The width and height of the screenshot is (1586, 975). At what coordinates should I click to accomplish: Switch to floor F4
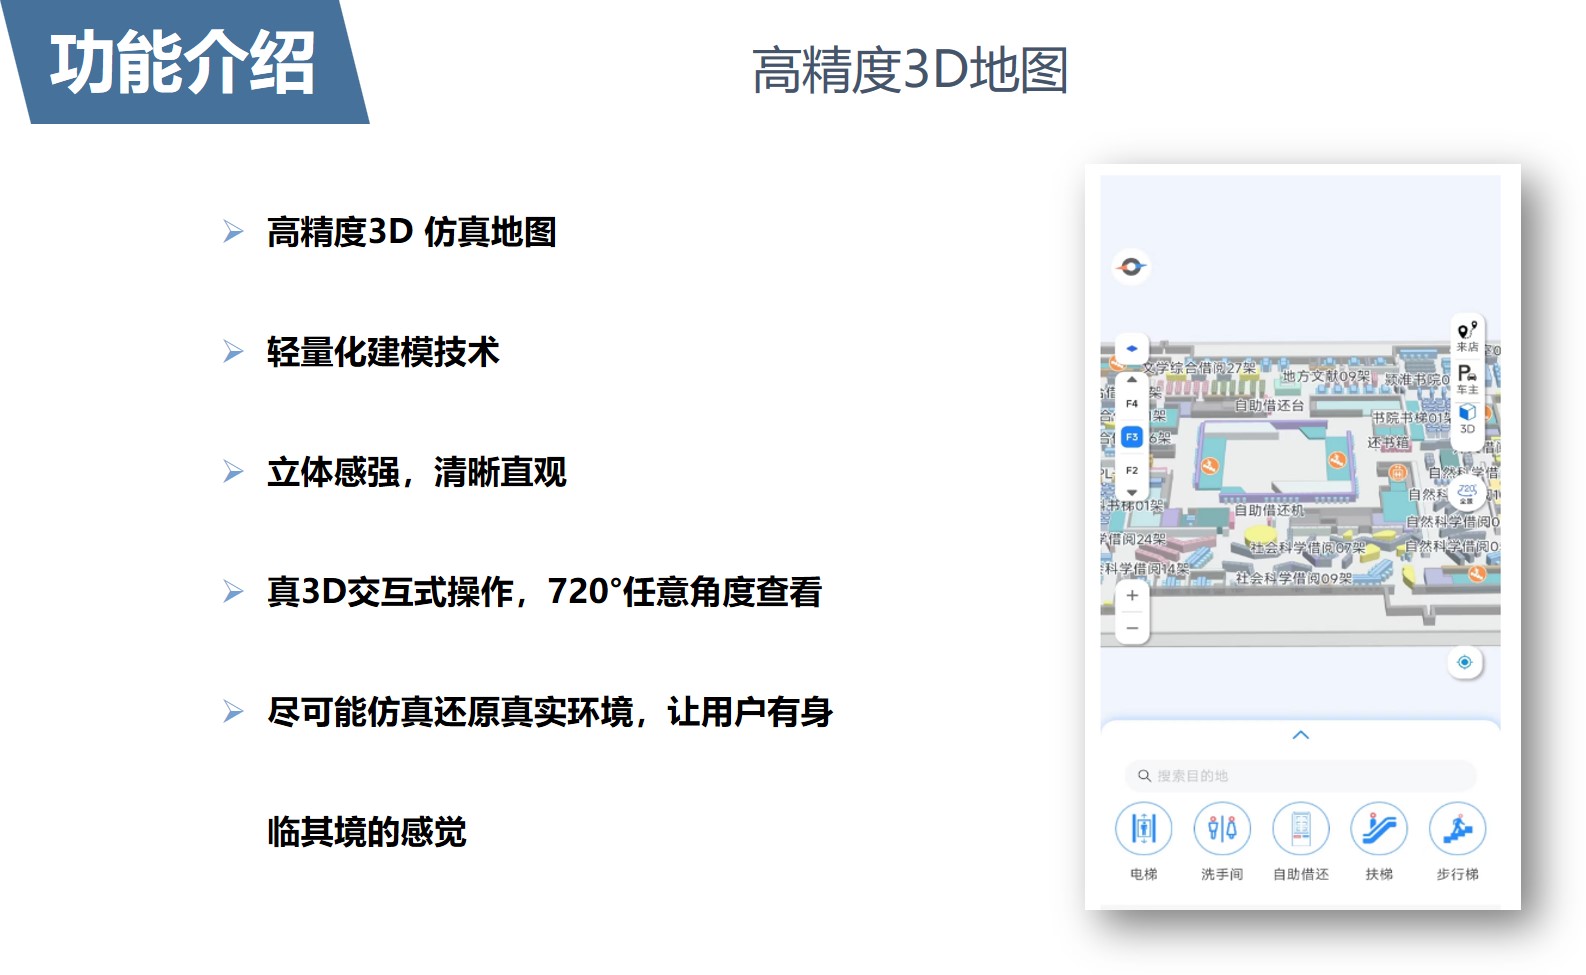(1132, 404)
